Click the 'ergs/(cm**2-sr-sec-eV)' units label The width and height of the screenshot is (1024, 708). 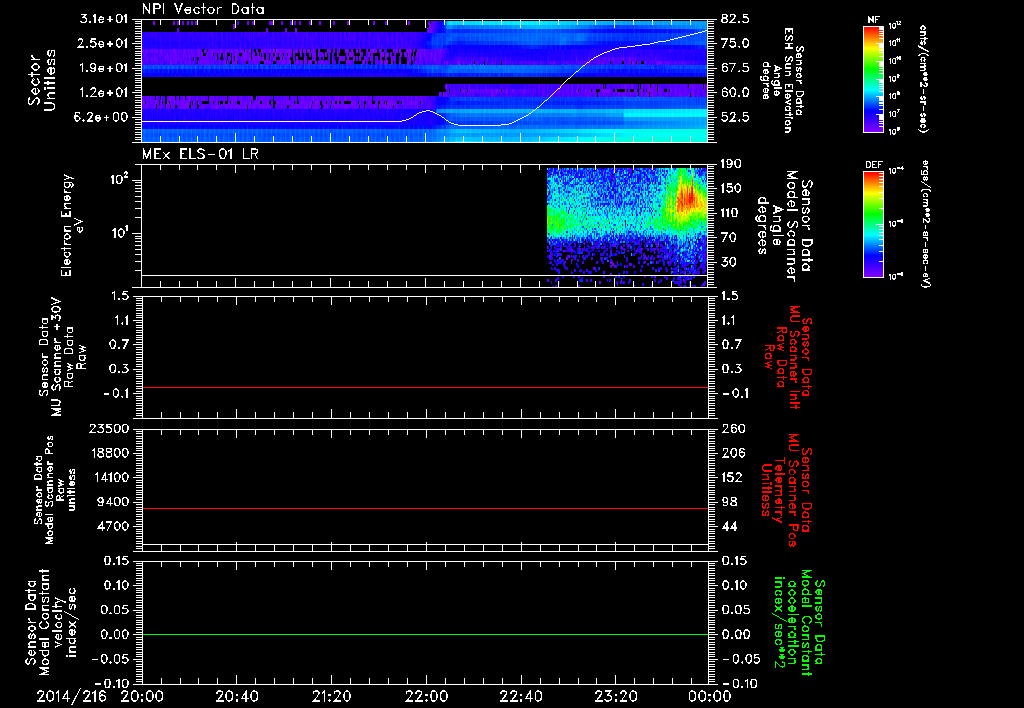coord(926,223)
